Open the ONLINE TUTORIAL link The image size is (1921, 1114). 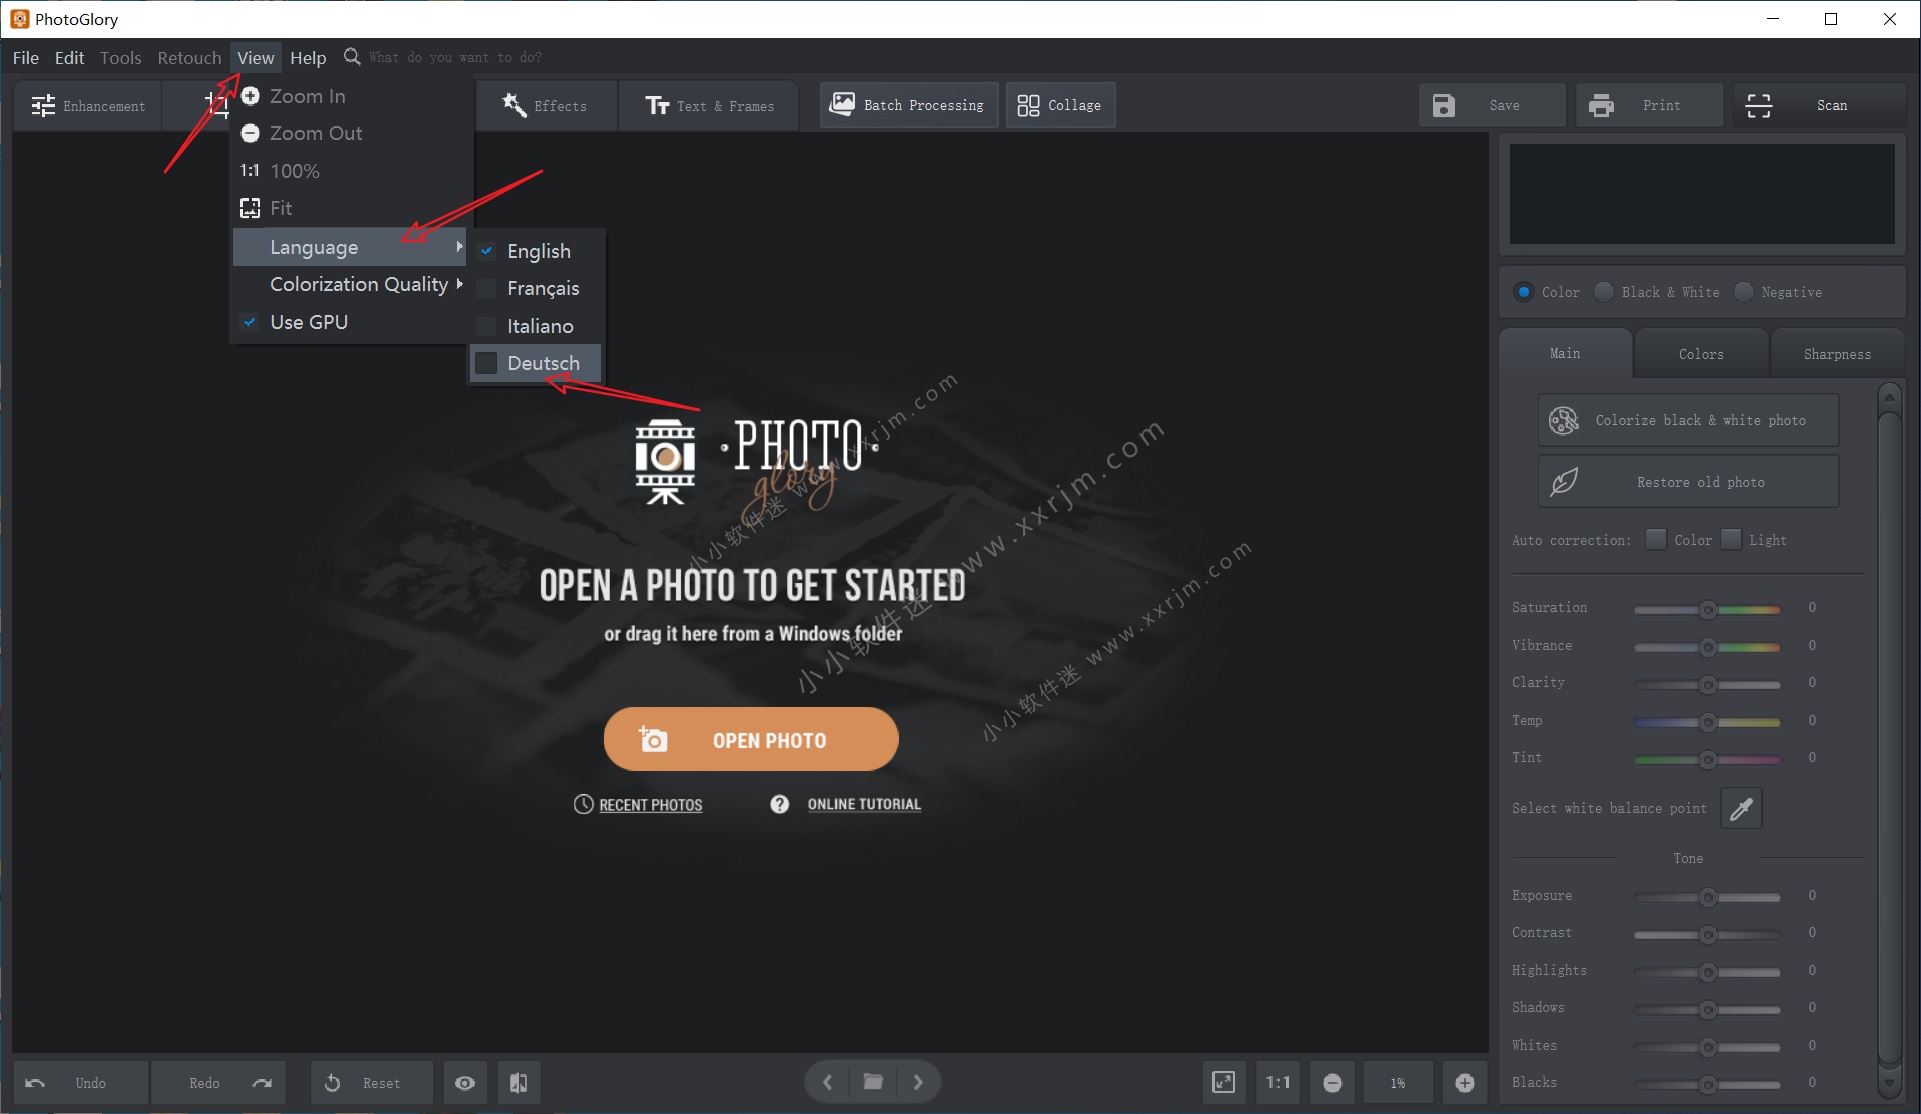point(864,804)
